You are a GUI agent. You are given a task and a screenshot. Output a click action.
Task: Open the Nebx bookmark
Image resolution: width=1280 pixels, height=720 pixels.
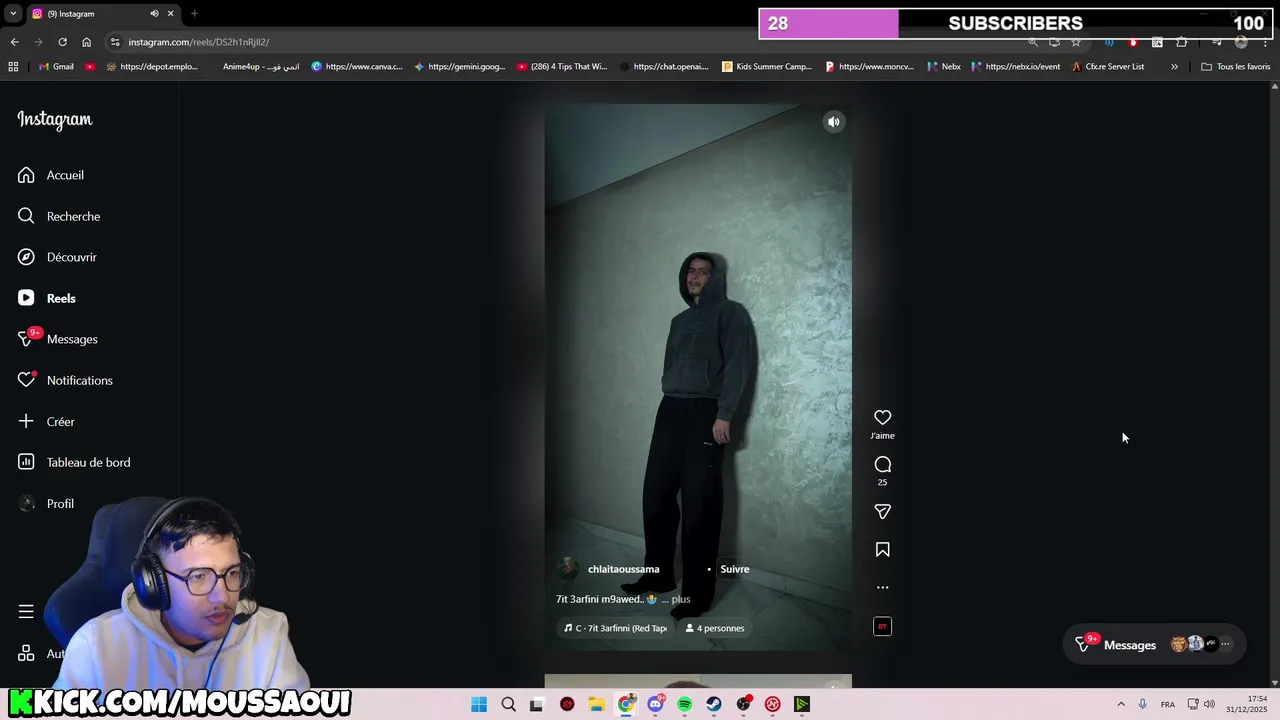944,67
